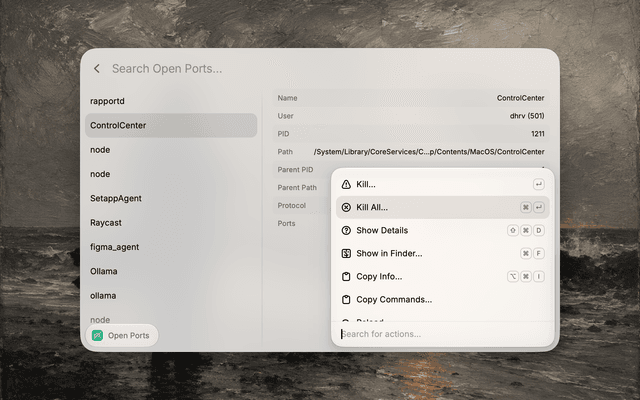Screen dimensions: 640x400
Task: Click the clipboard icon beside Copy Commands
Action: point(346,300)
